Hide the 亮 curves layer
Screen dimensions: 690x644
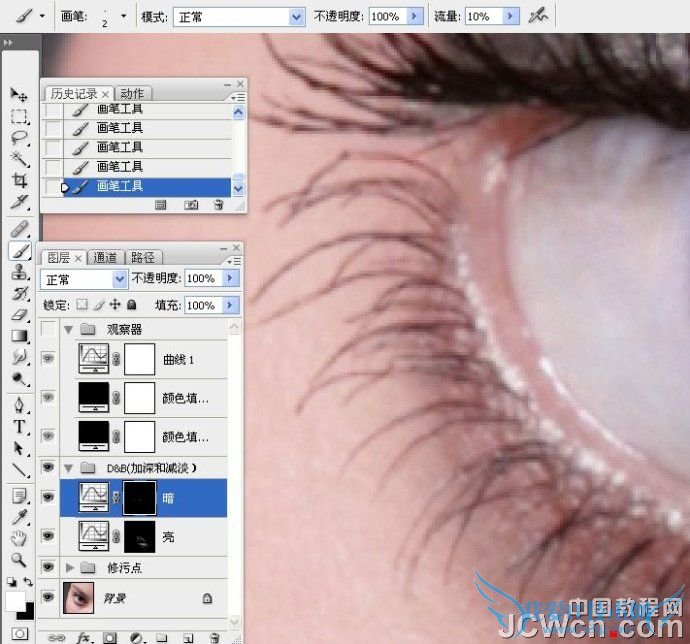[x=48, y=536]
